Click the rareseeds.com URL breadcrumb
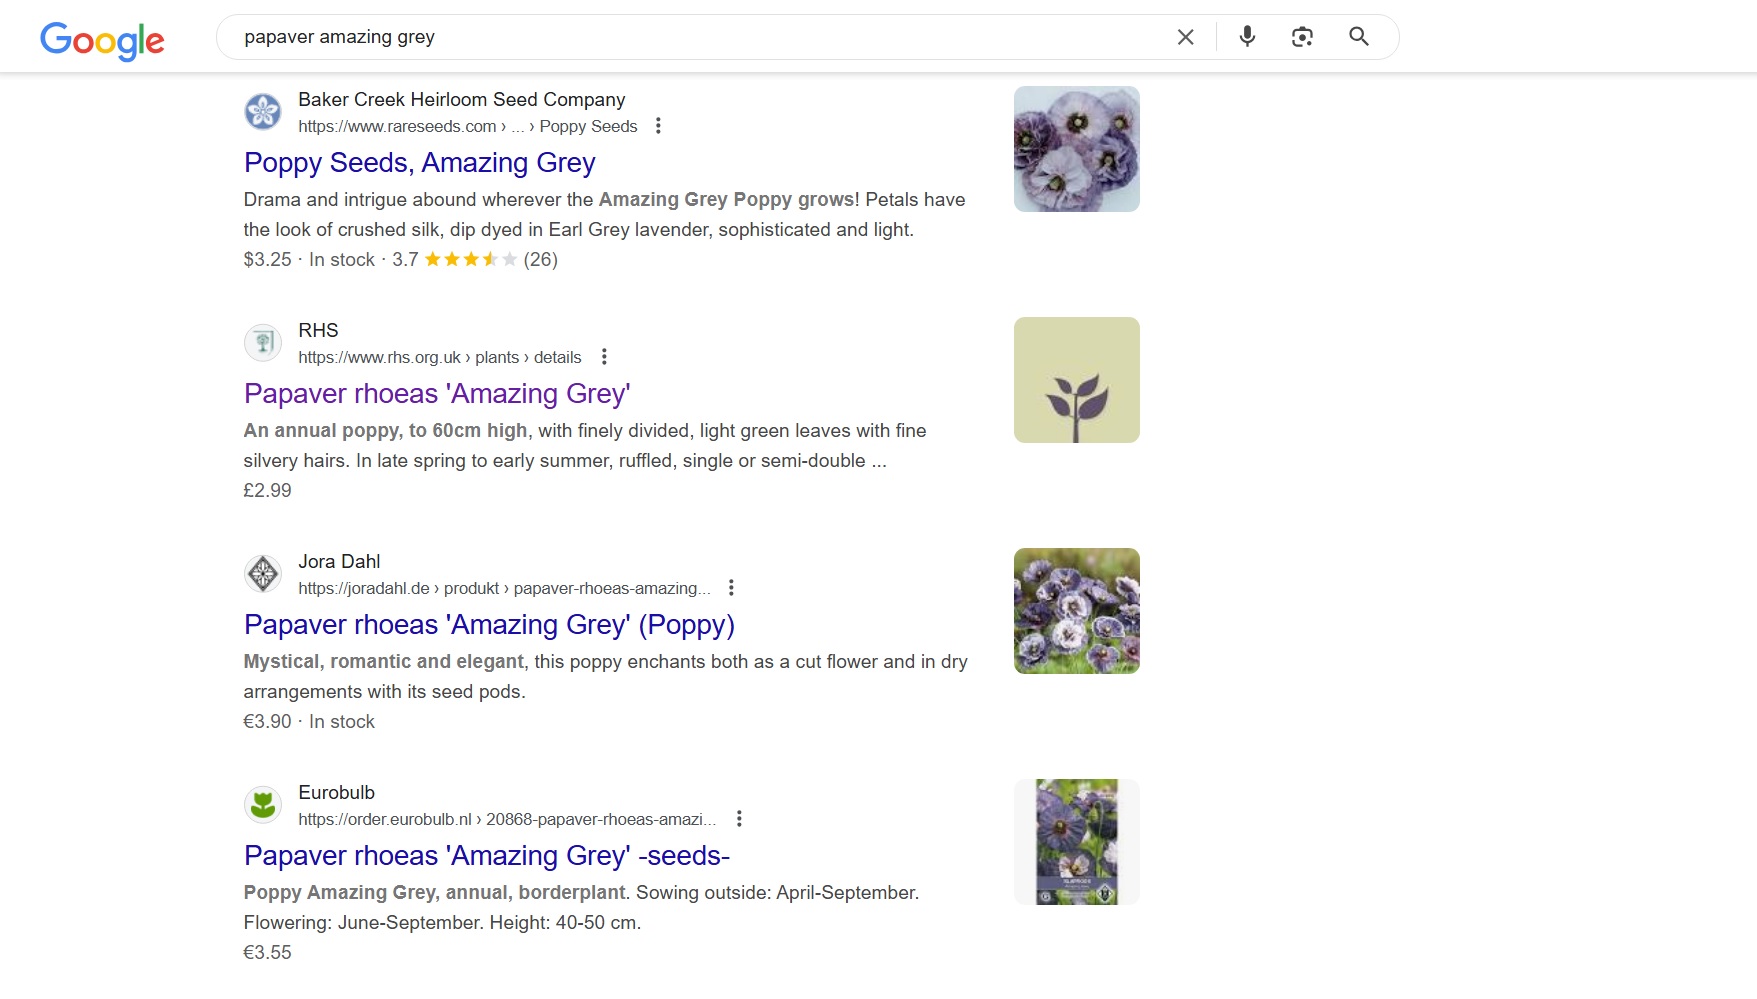This screenshot has height=999, width=1757. click(467, 126)
